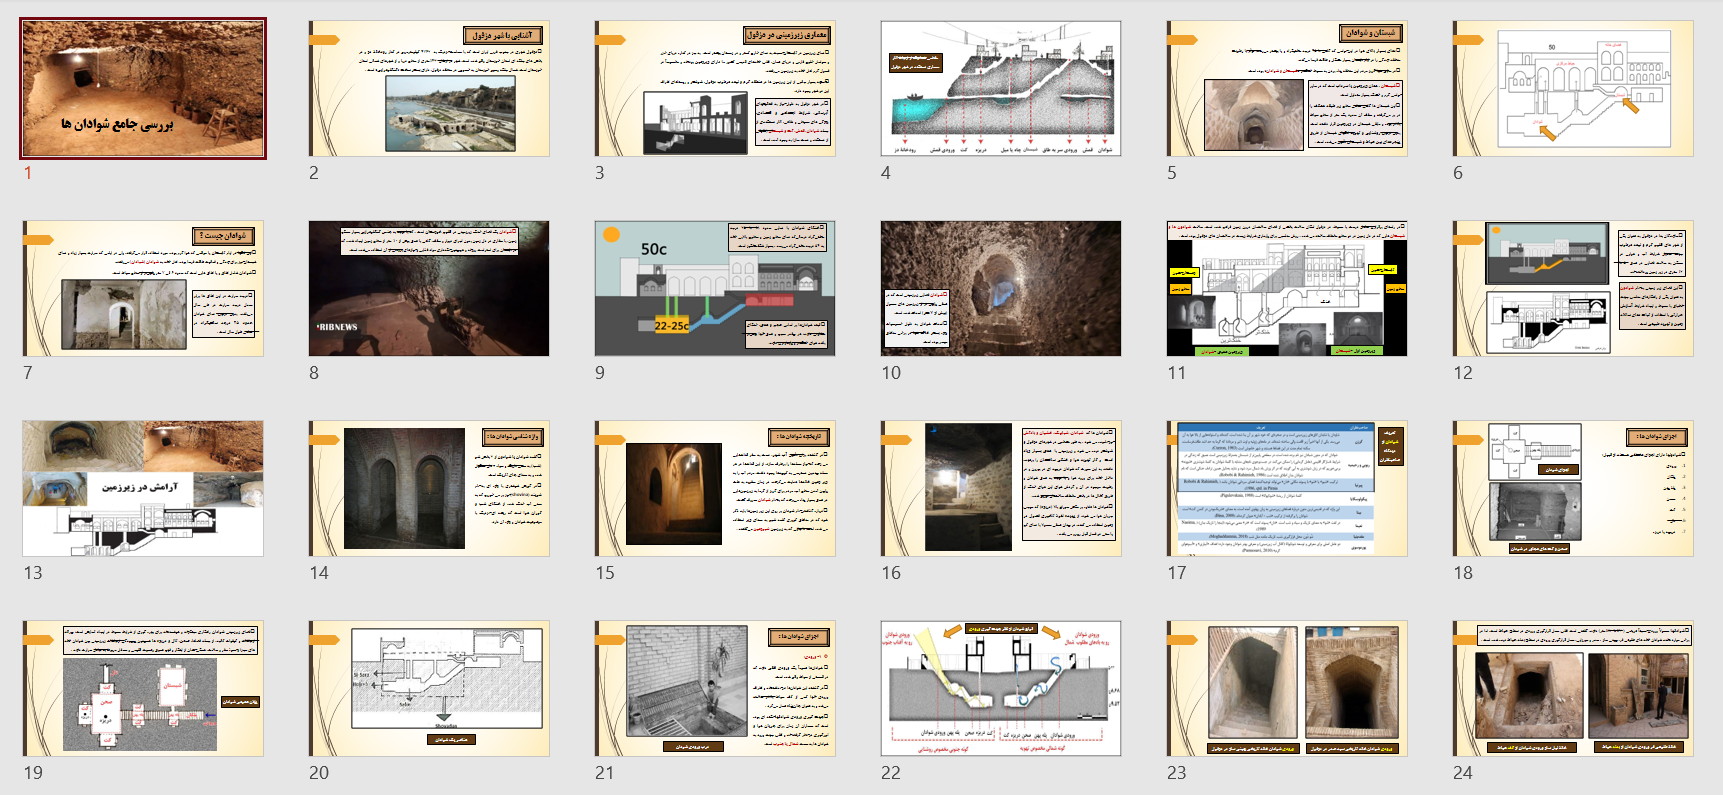Image resolution: width=1723 pixels, height=795 pixels.
Task: Click the slide number 5 label
Action: tap(1172, 173)
